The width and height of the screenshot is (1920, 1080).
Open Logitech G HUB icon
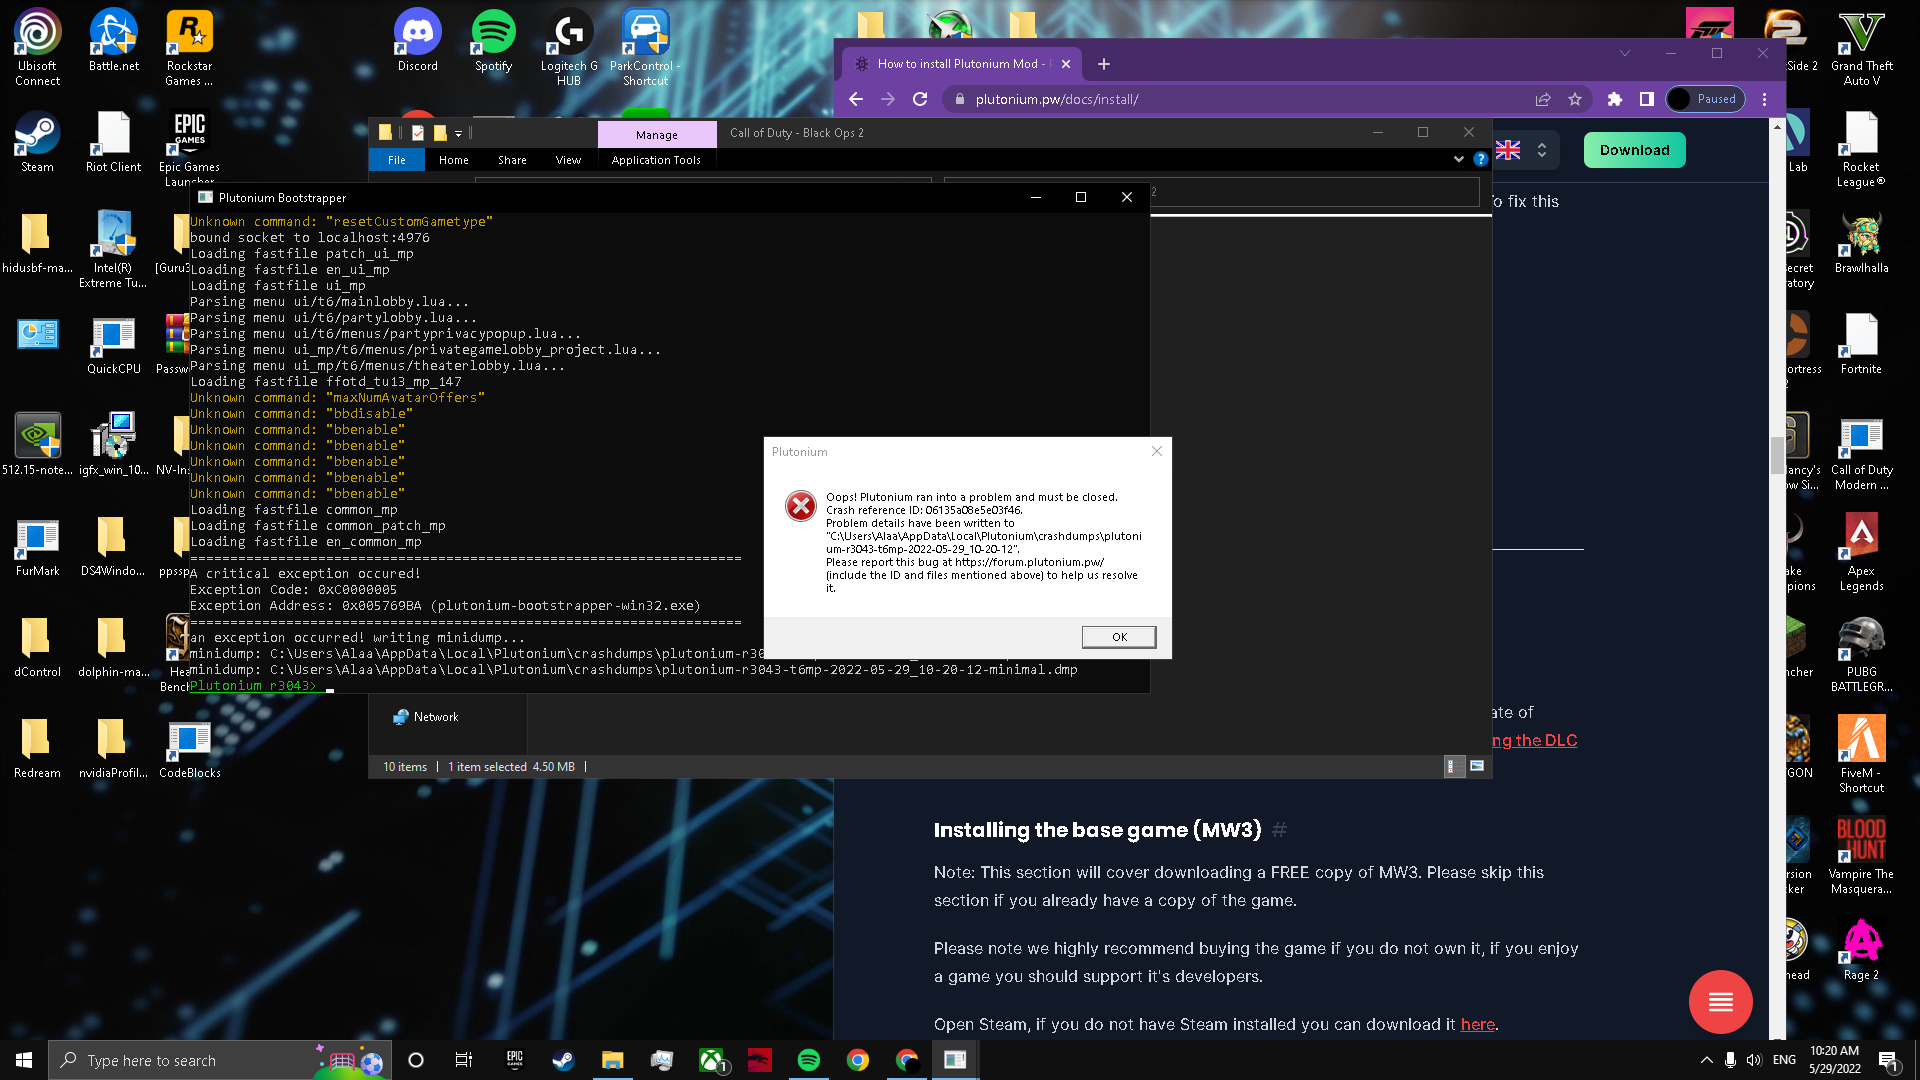(569, 47)
